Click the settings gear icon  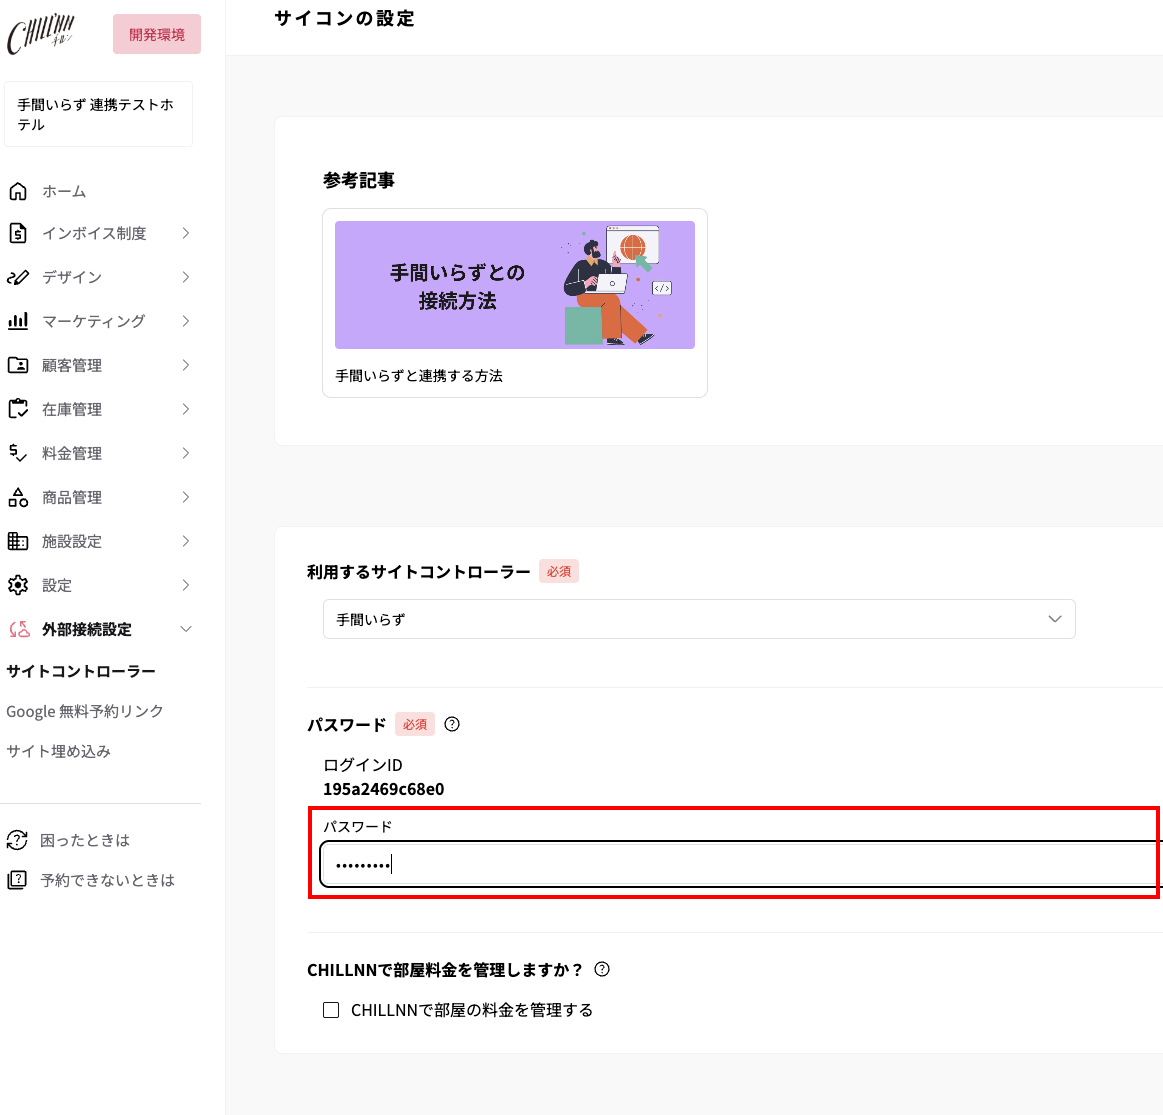tap(18, 585)
